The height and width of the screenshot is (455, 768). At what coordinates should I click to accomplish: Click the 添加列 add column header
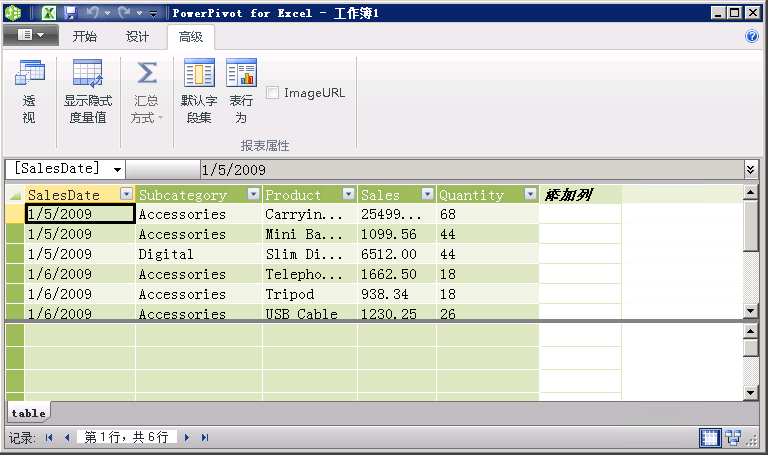tap(580, 194)
